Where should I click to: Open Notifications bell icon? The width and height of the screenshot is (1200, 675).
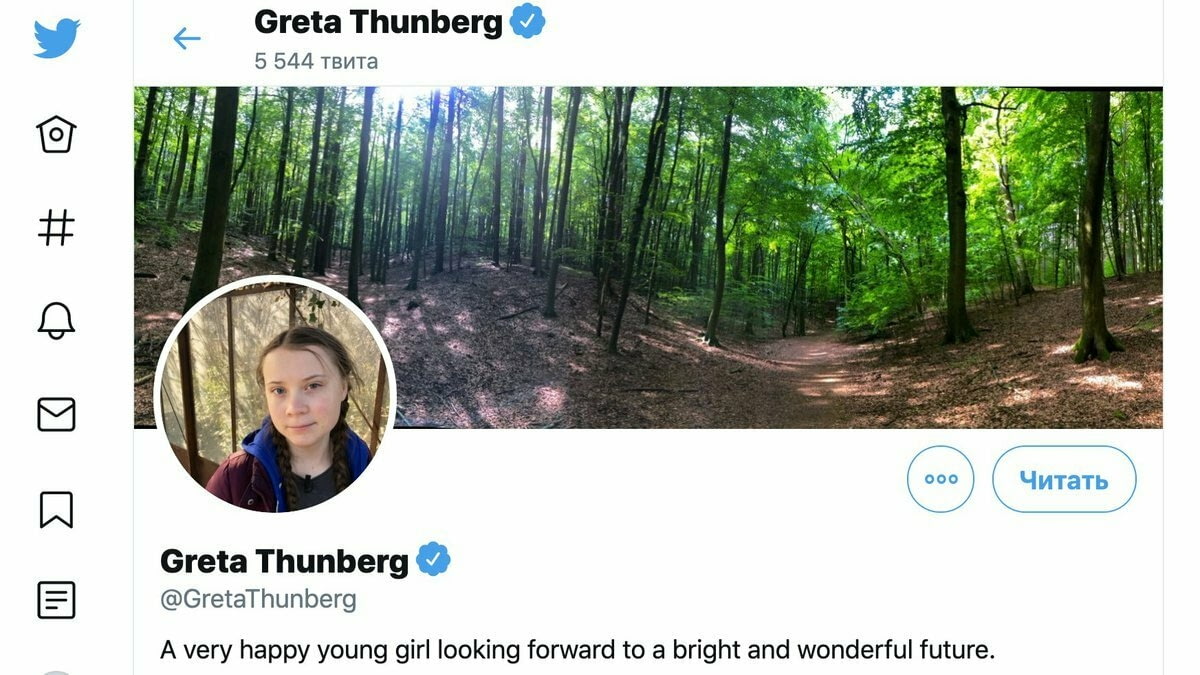pos(56,320)
